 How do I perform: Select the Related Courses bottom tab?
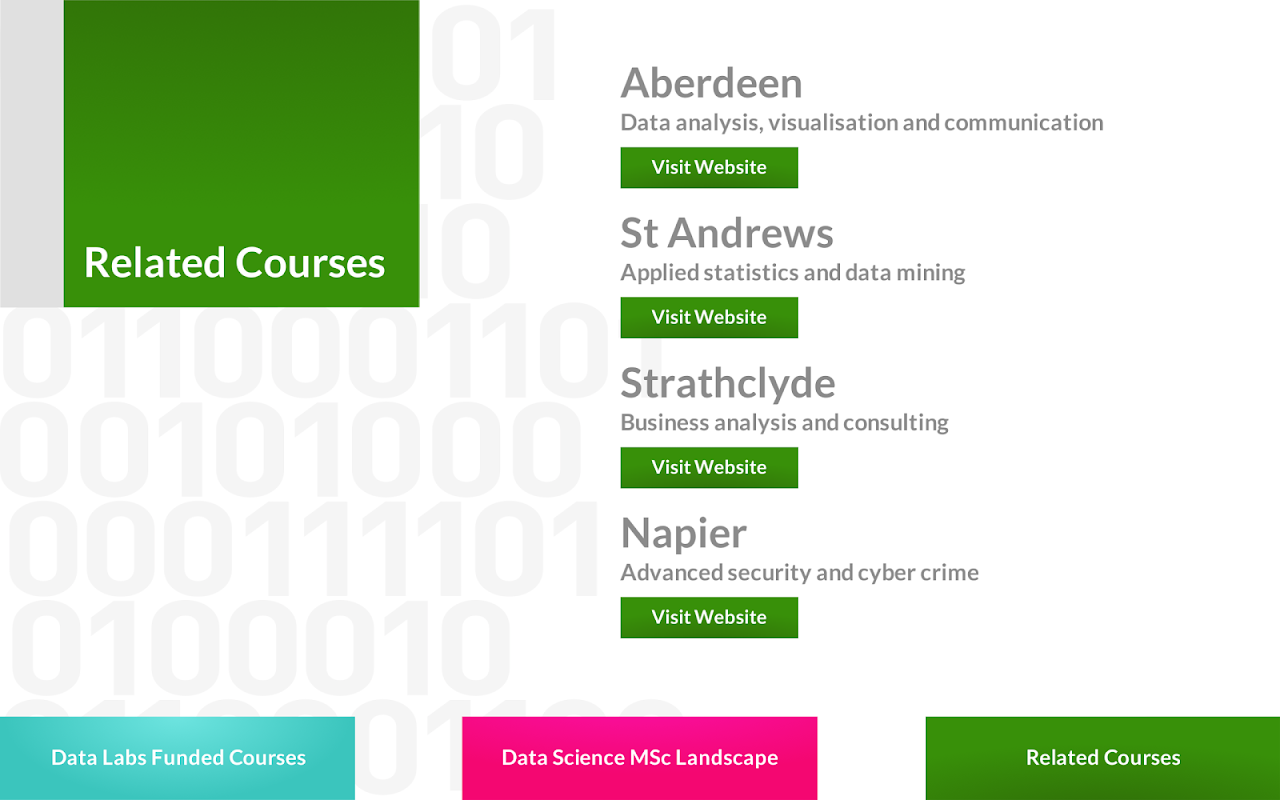coord(1103,758)
